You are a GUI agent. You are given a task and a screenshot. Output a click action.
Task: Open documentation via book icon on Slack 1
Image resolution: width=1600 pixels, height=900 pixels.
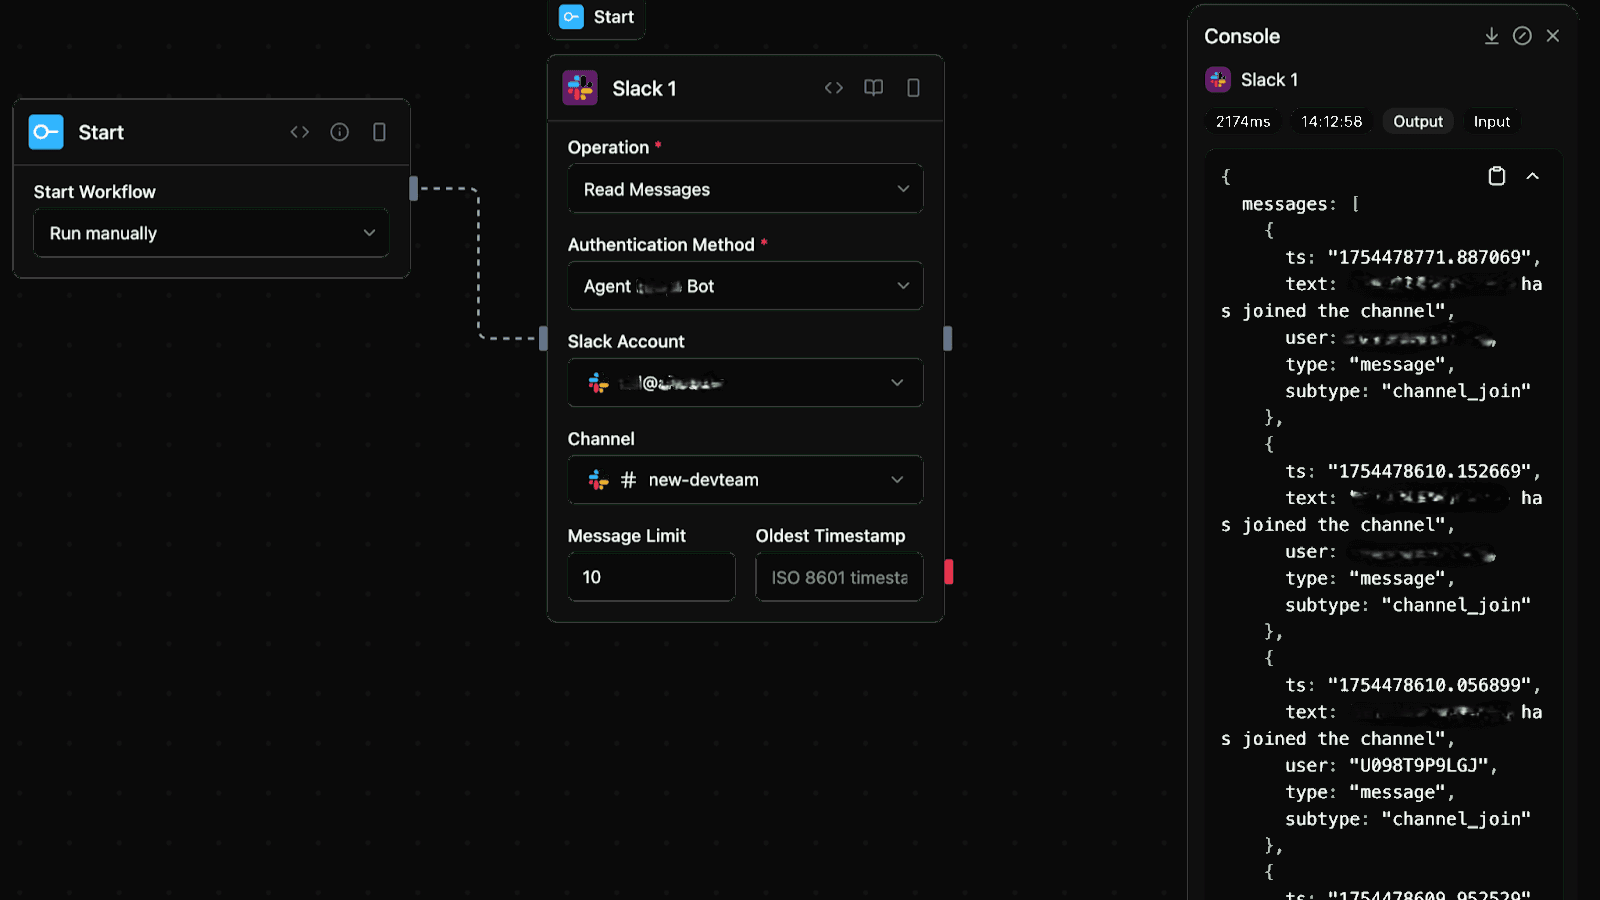tap(872, 88)
